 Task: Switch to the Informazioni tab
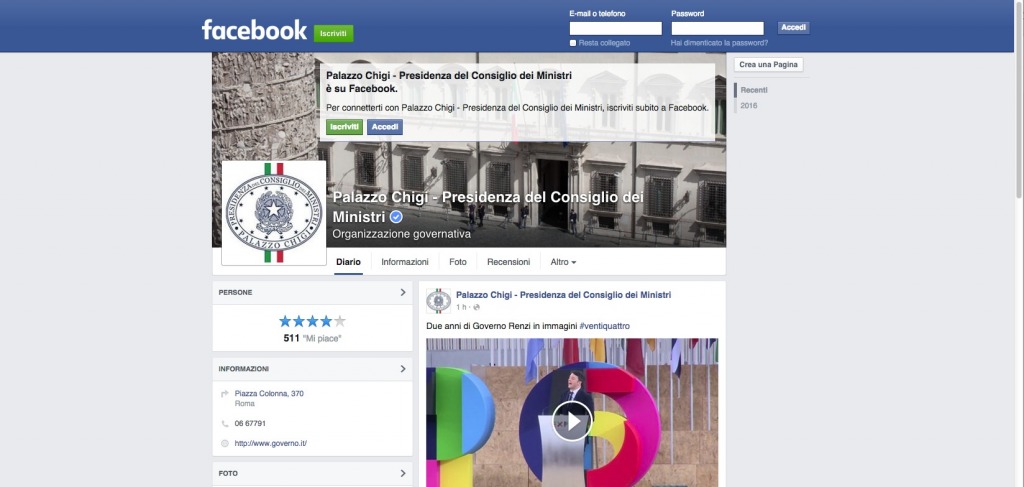pyautogui.click(x=405, y=262)
